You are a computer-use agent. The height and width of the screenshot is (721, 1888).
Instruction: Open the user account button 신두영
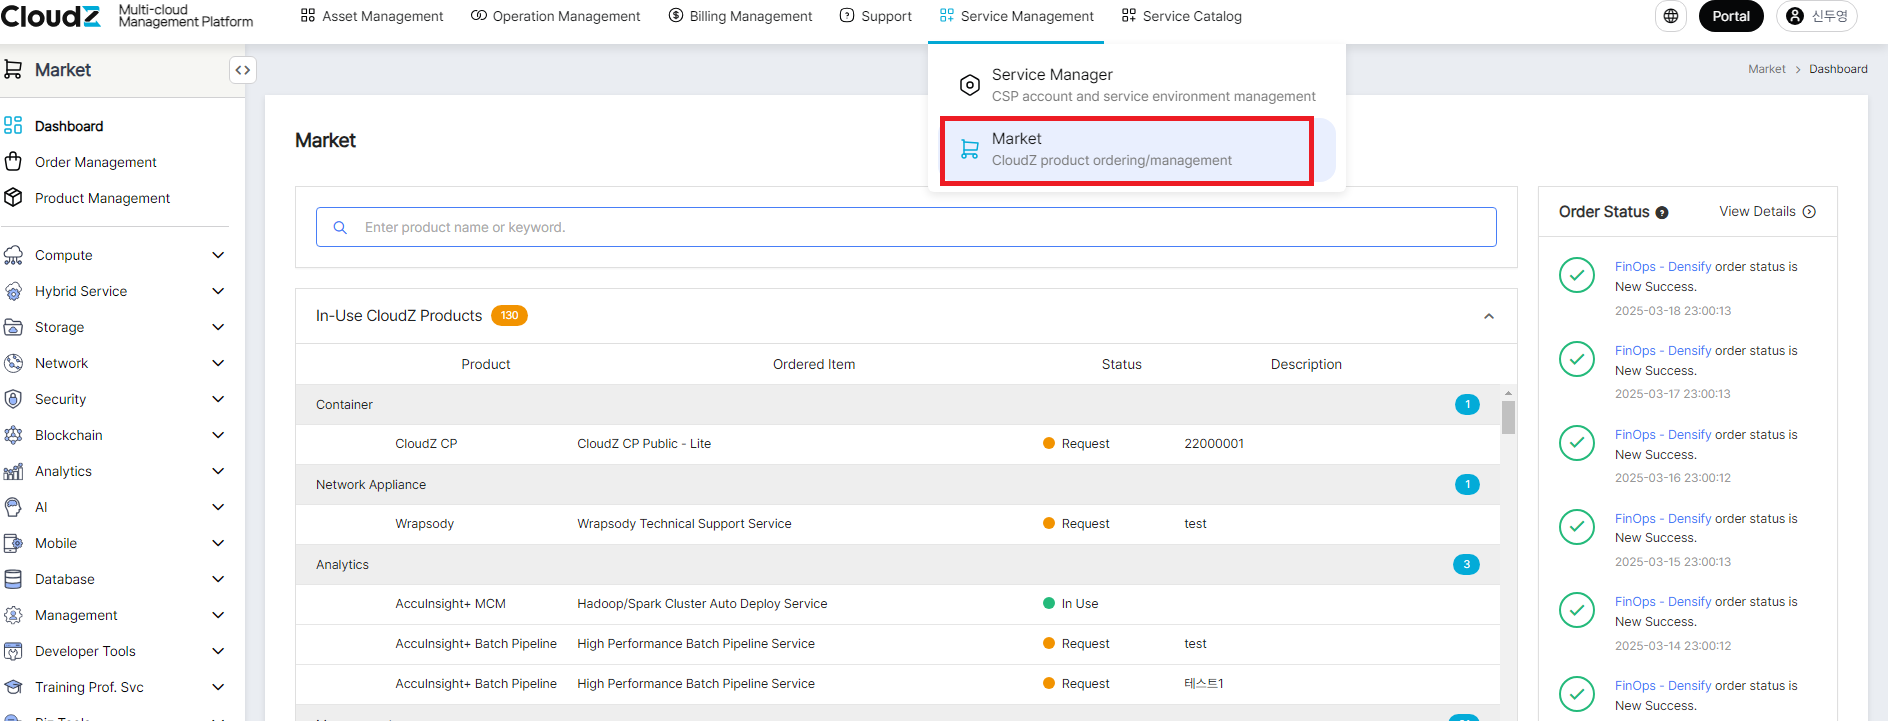tap(1817, 16)
